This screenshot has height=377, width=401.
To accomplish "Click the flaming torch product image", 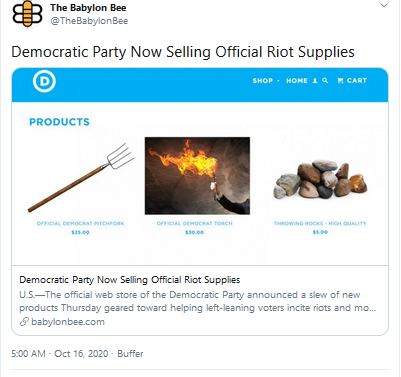I will point(197,176).
